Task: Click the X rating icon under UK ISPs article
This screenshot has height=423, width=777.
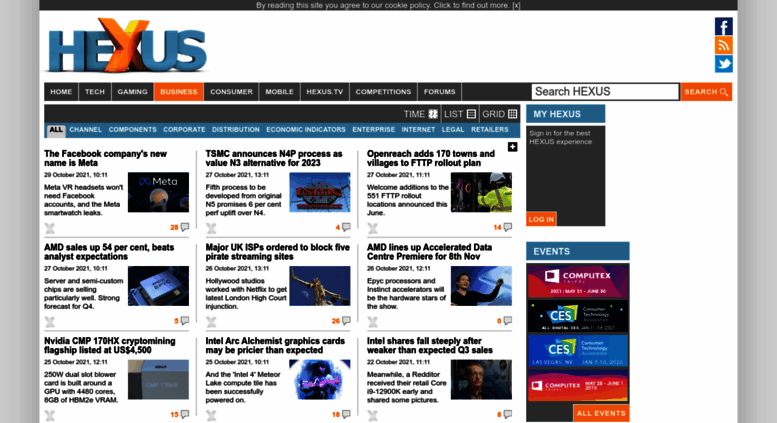Action: click(211, 322)
